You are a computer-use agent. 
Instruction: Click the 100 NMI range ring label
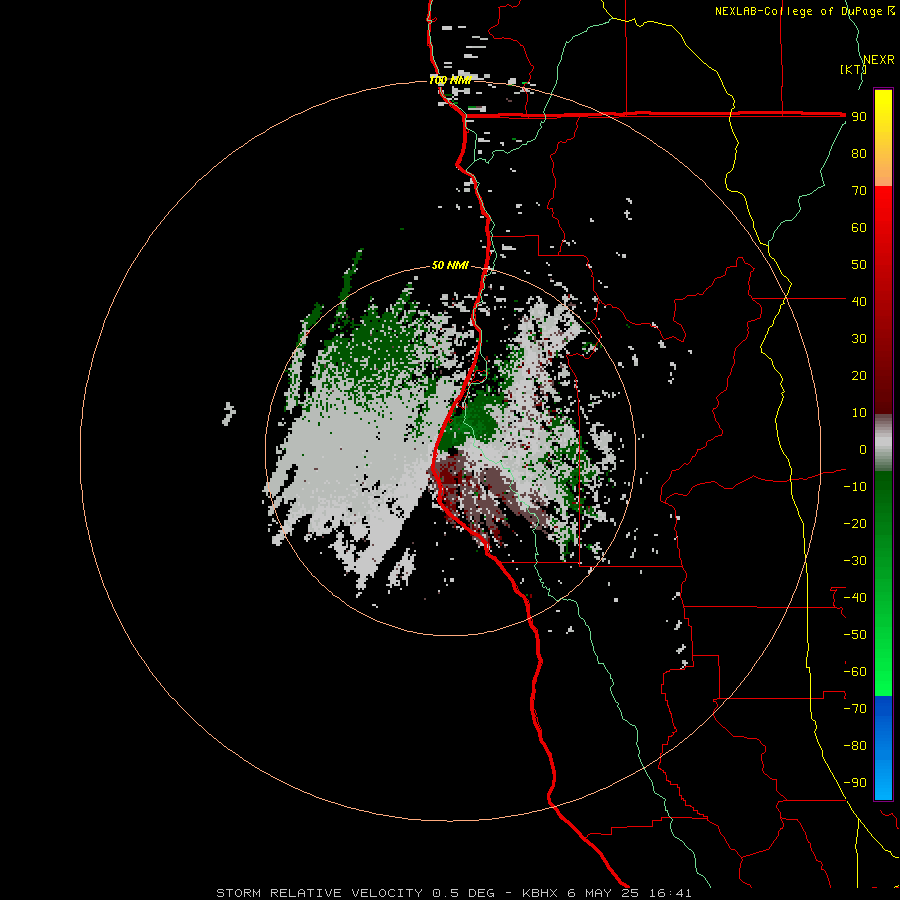[x=450, y=80]
